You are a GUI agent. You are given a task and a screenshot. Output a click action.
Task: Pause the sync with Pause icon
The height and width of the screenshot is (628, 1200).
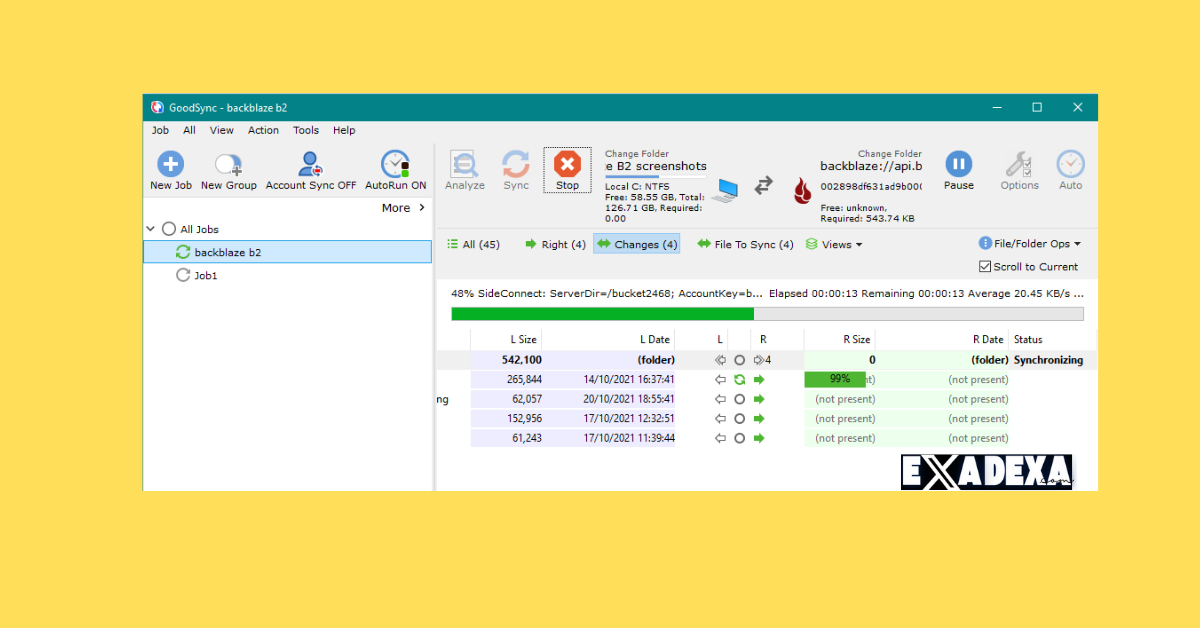(958, 165)
